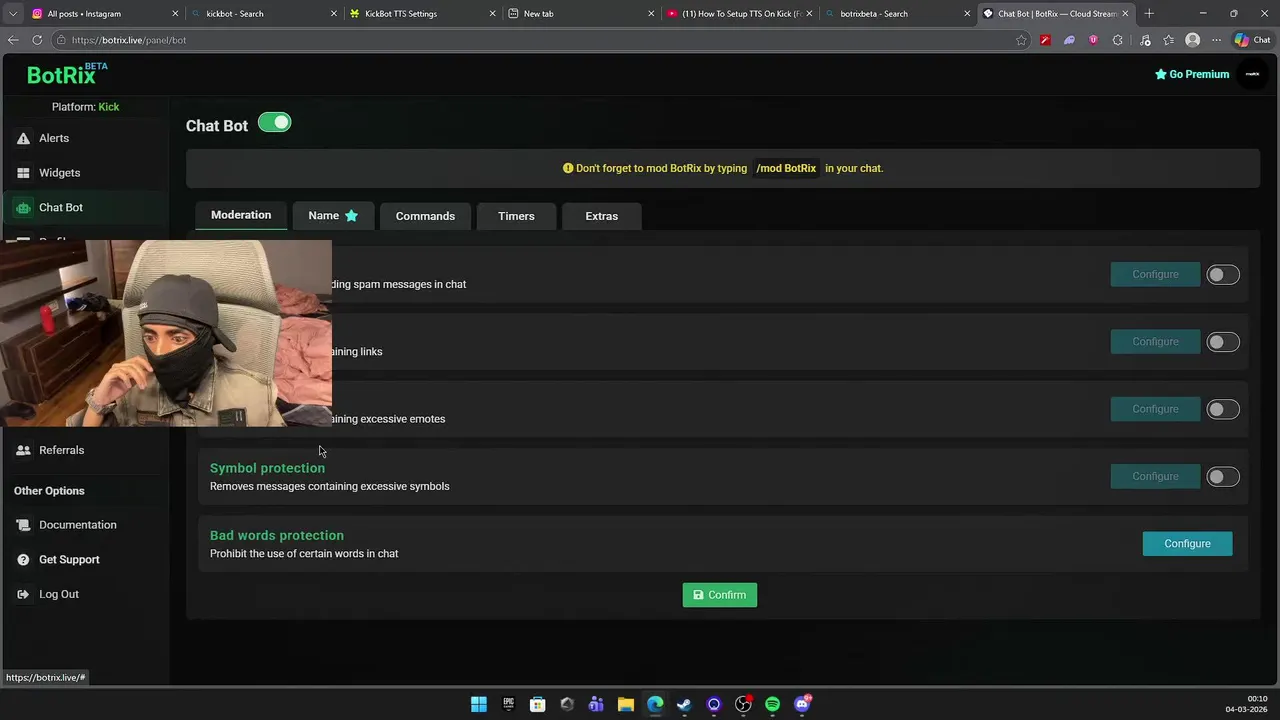Open Discord from the taskbar
The width and height of the screenshot is (1280, 720).
click(802, 704)
